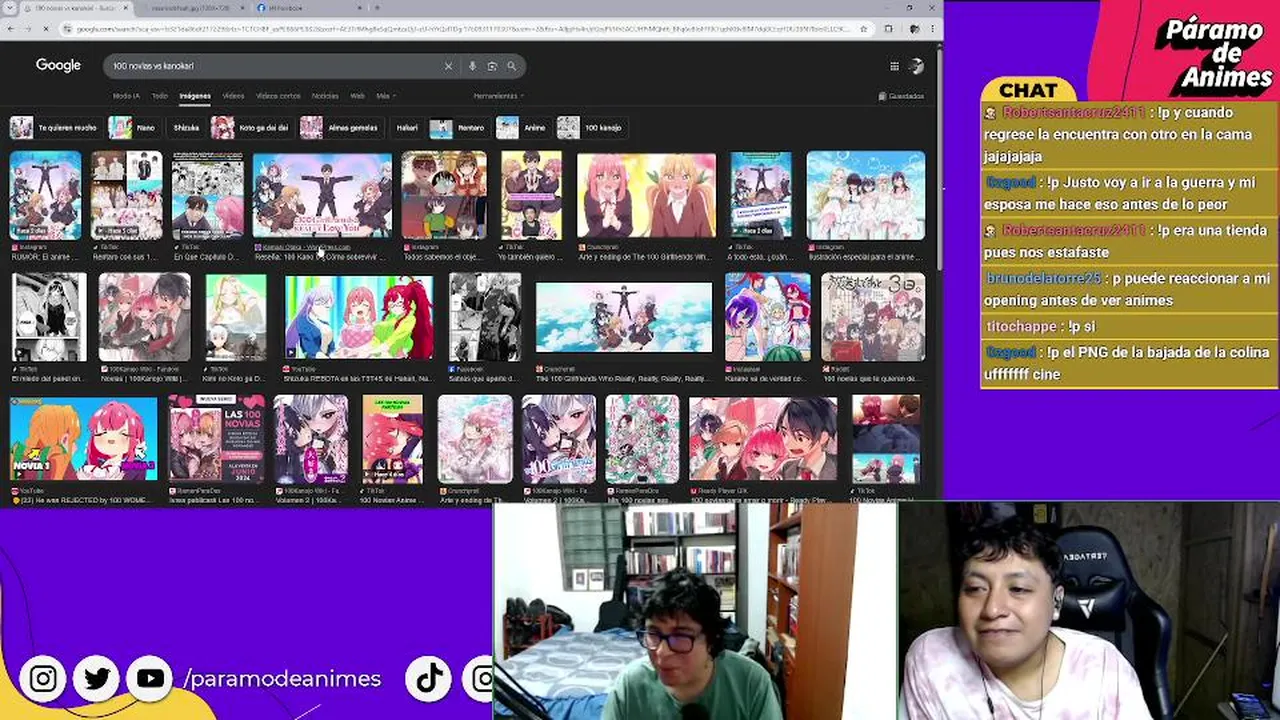The image size is (1280, 720).
Task: Switch to Videos cortos tab
Action: (x=278, y=96)
